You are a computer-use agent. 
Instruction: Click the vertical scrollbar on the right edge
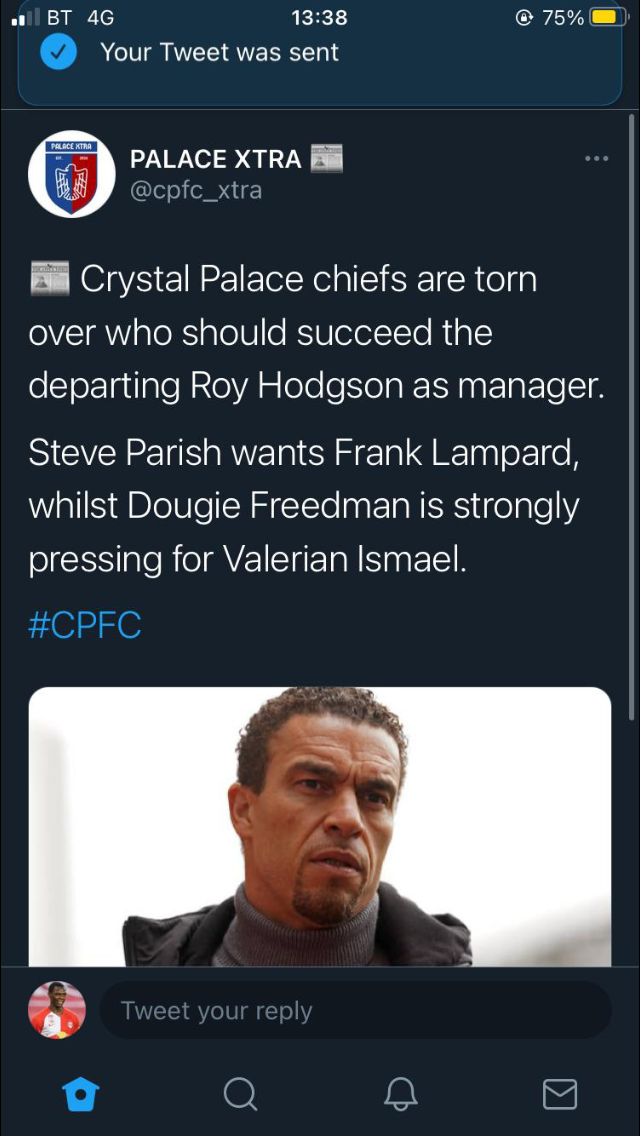(632, 420)
